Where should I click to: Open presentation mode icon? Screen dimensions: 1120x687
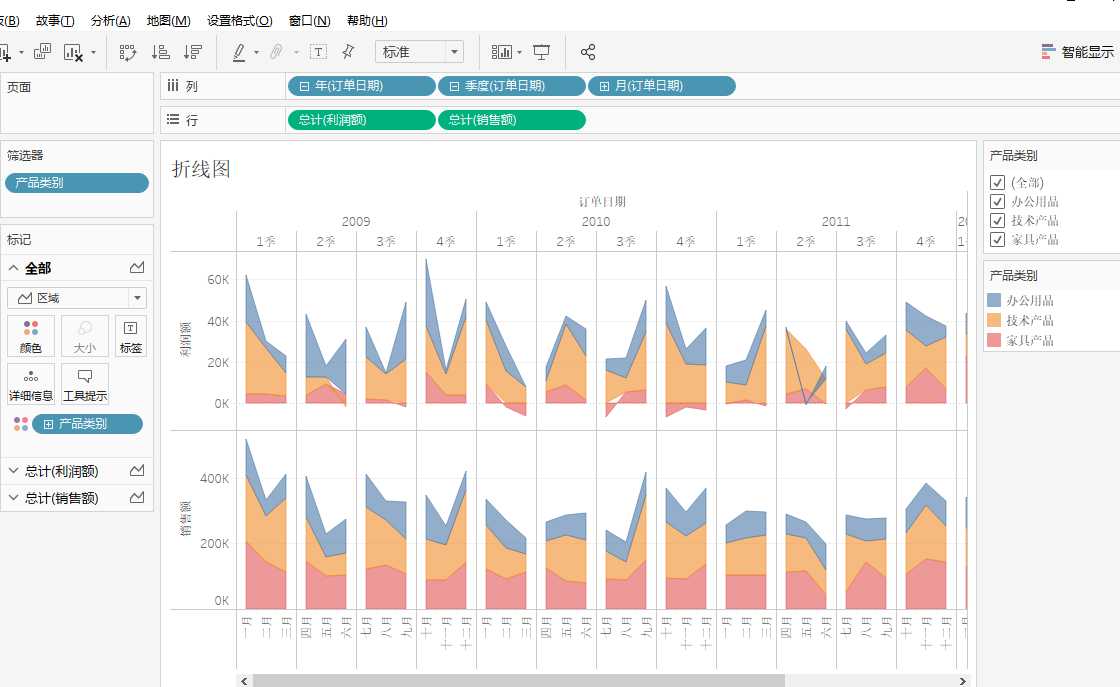(x=542, y=52)
